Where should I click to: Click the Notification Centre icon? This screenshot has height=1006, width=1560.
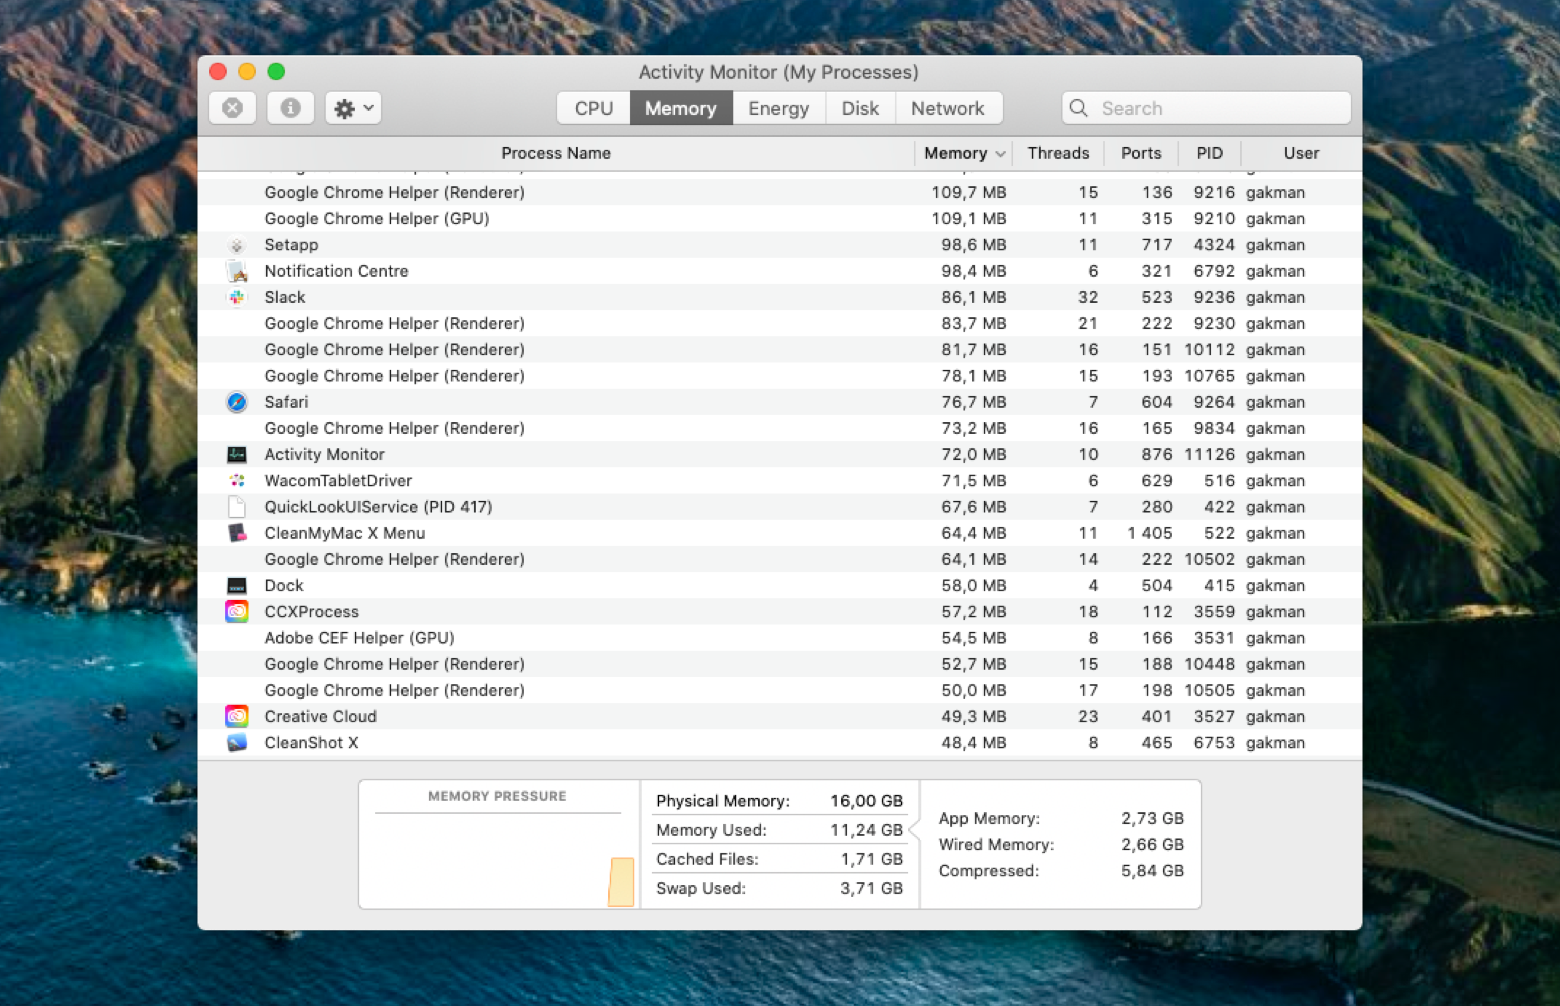coord(237,271)
